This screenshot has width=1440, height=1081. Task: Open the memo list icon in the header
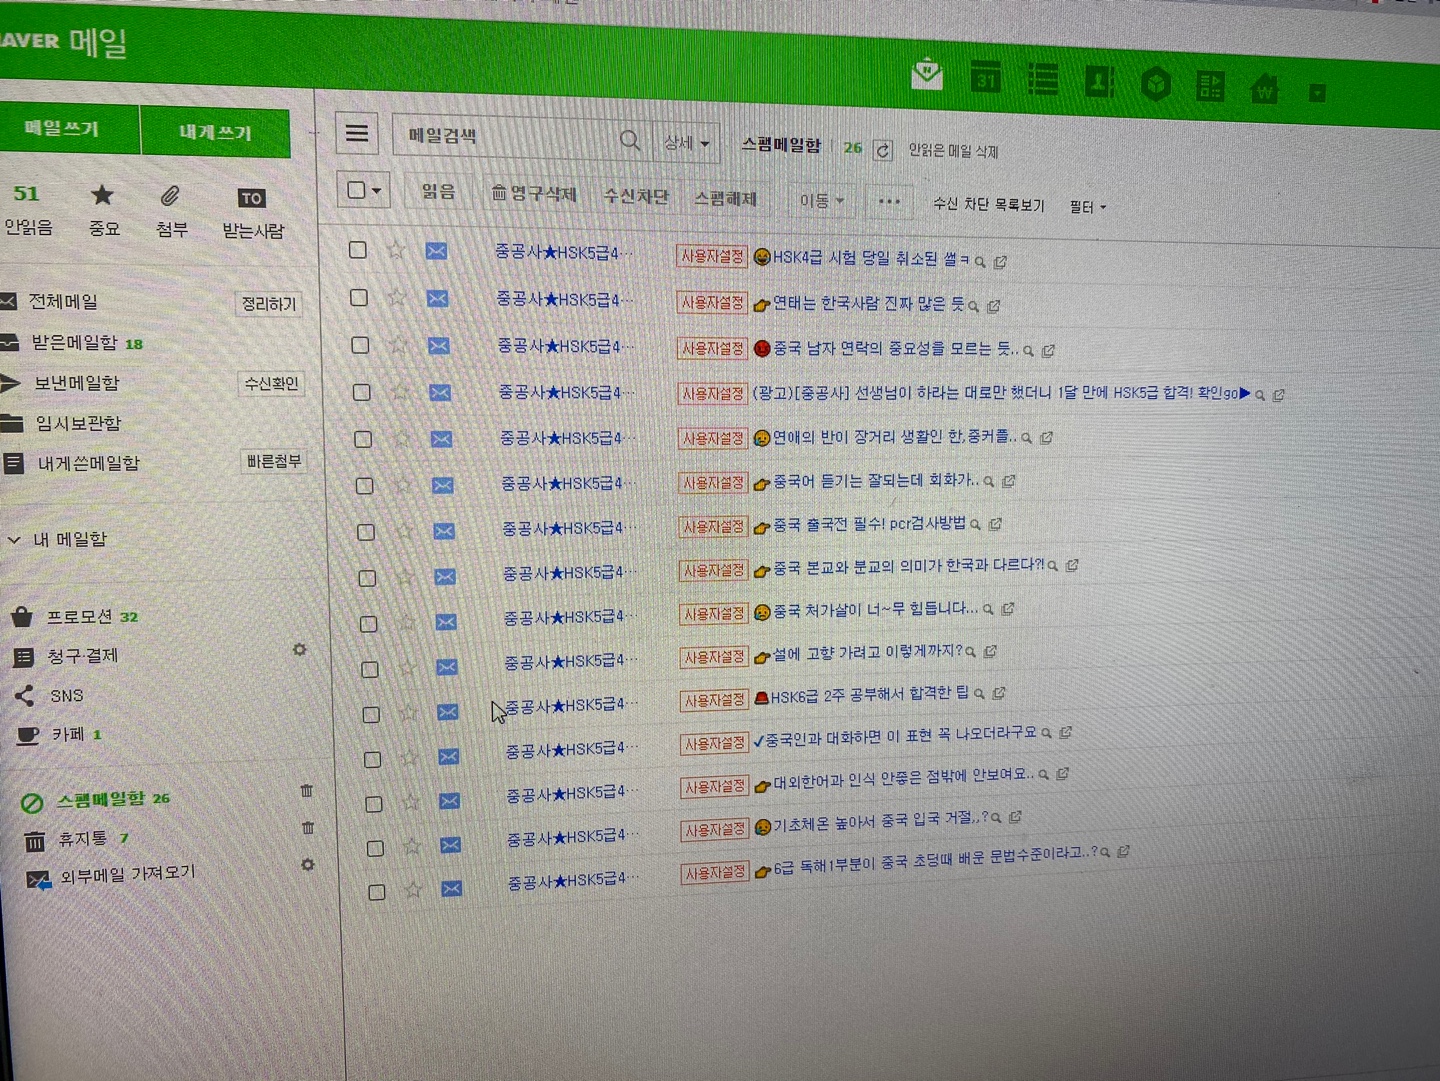[1043, 79]
